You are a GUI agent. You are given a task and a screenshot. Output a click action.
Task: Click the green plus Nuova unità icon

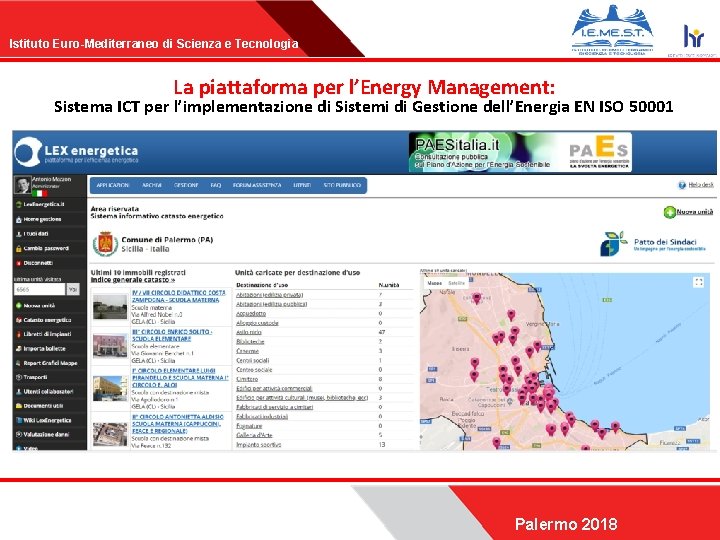tap(669, 212)
